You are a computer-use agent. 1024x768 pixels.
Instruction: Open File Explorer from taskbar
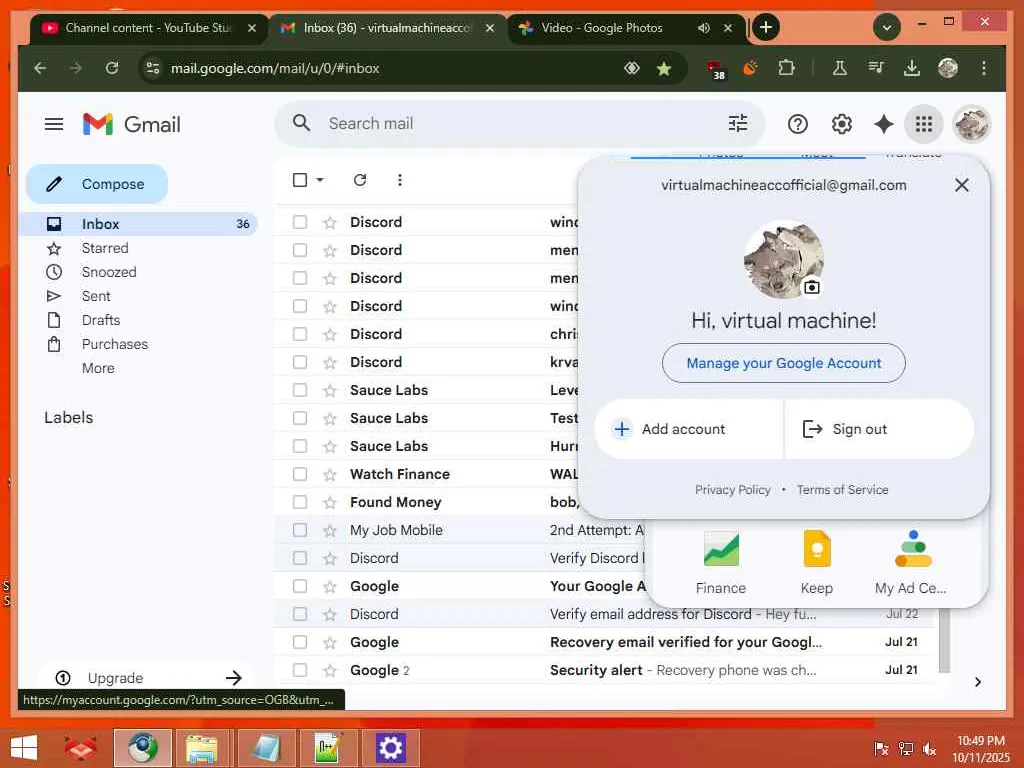pos(202,748)
